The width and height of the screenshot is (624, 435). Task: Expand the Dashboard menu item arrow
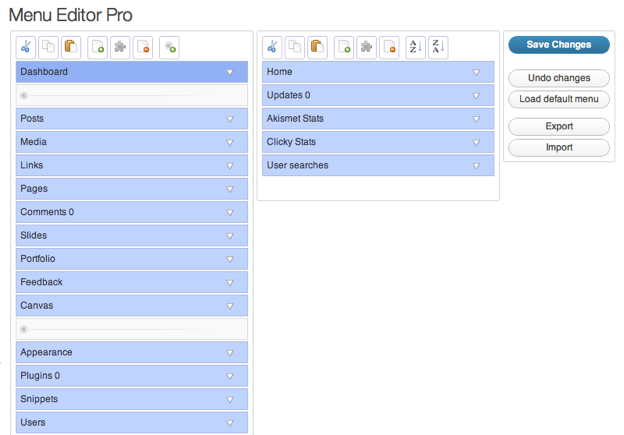coord(230,73)
